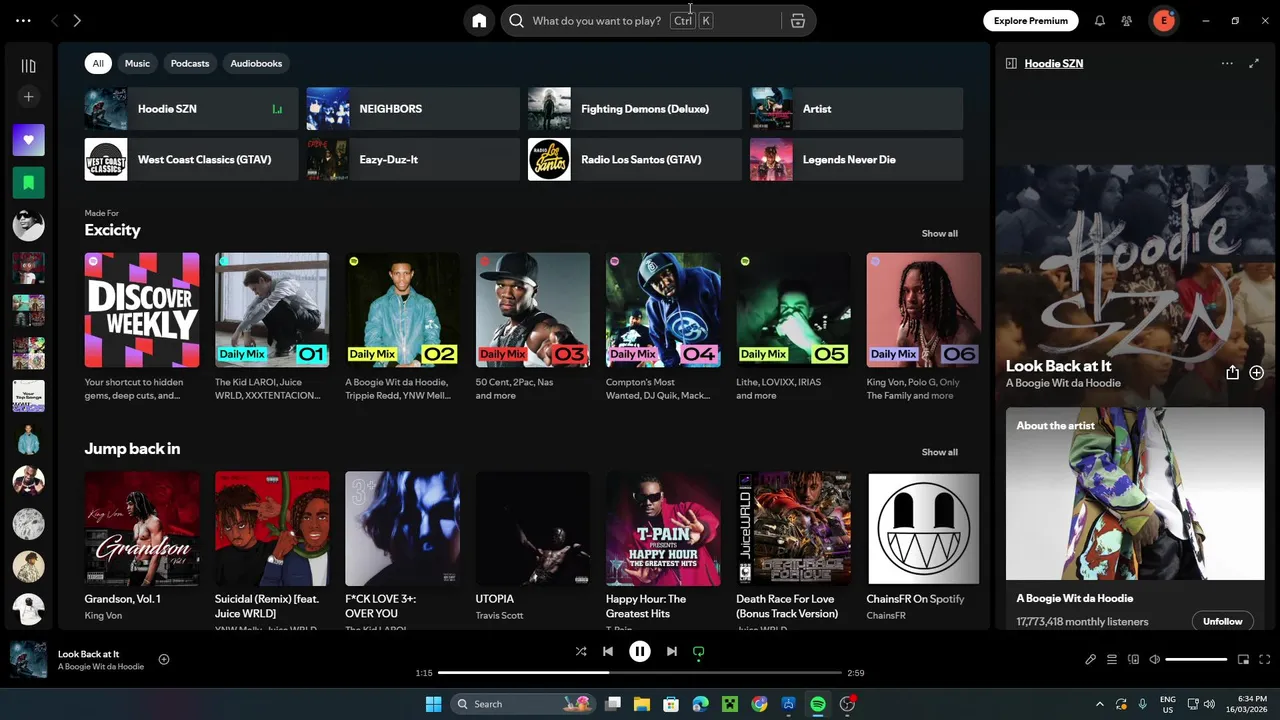Image resolution: width=1280 pixels, height=720 pixels.
Task: Select the All filter chip
Action: 98,63
